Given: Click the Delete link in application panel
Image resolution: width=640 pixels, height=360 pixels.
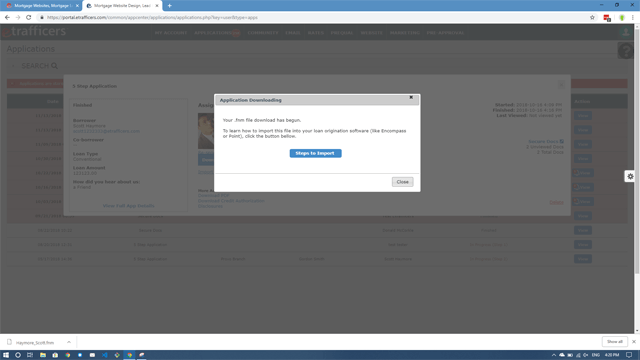Looking at the screenshot, I should click(556, 202).
